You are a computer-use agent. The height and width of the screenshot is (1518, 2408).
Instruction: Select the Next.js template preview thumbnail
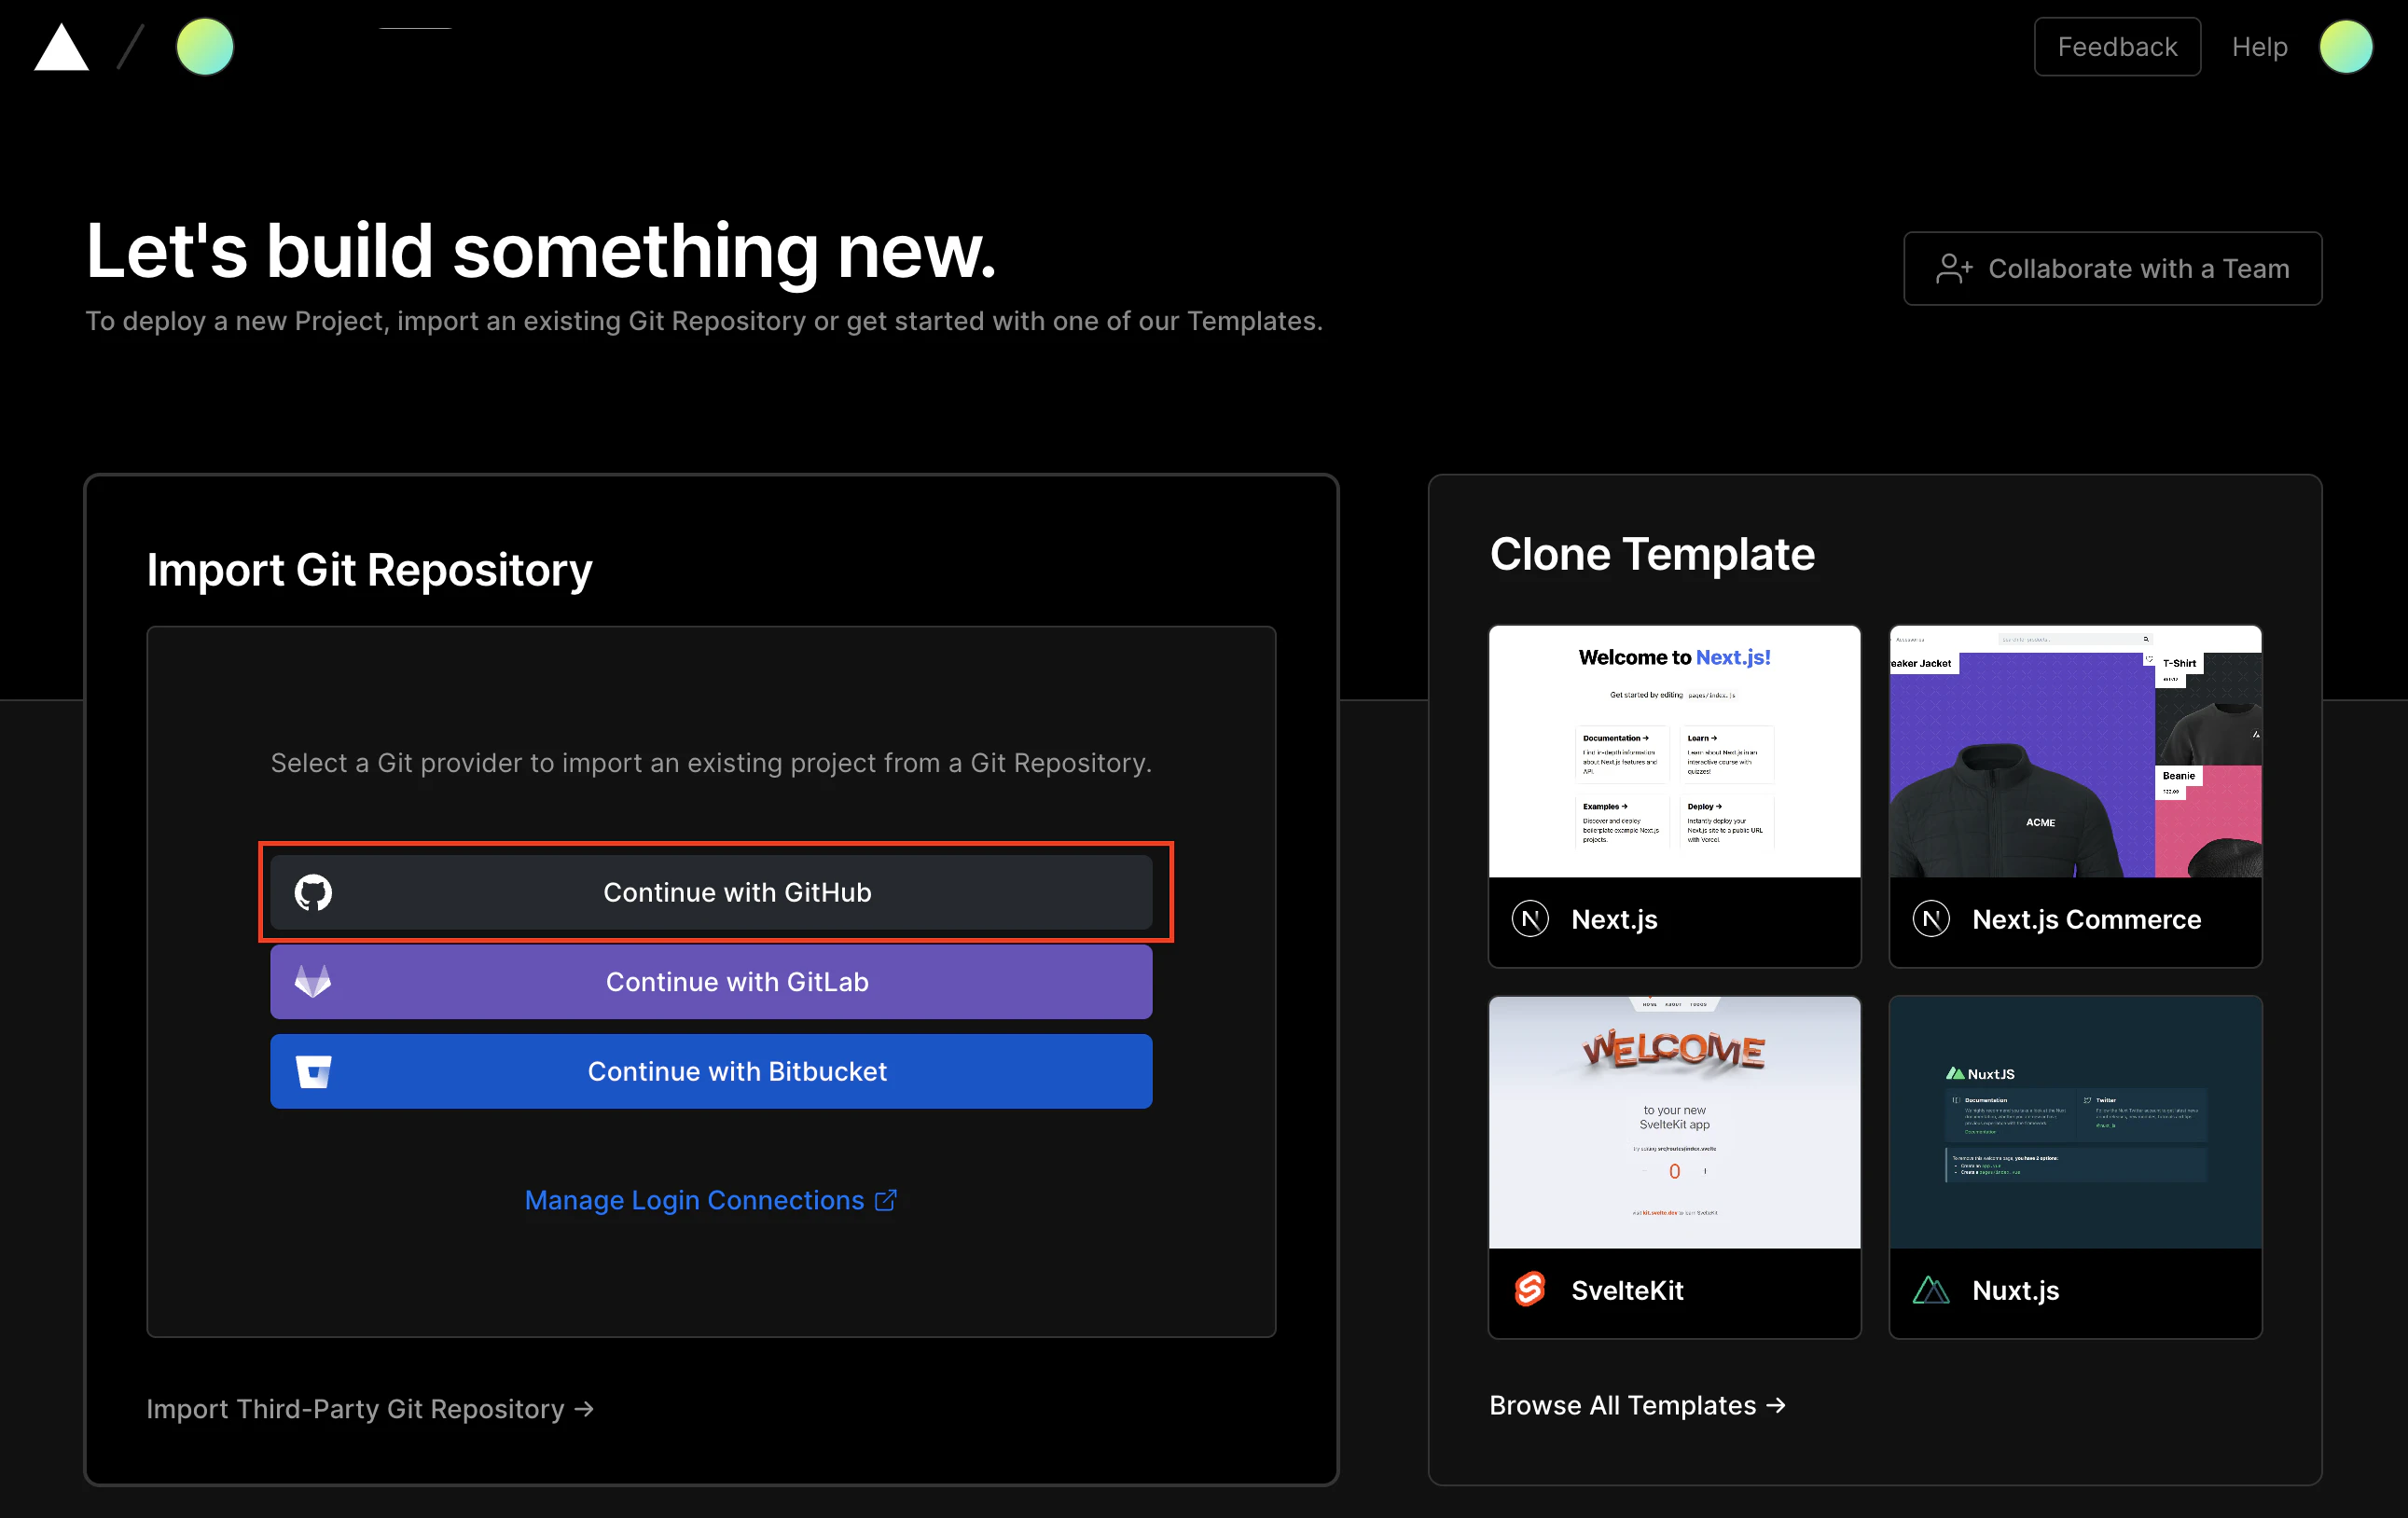pyautogui.click(x=1674, y=752)
